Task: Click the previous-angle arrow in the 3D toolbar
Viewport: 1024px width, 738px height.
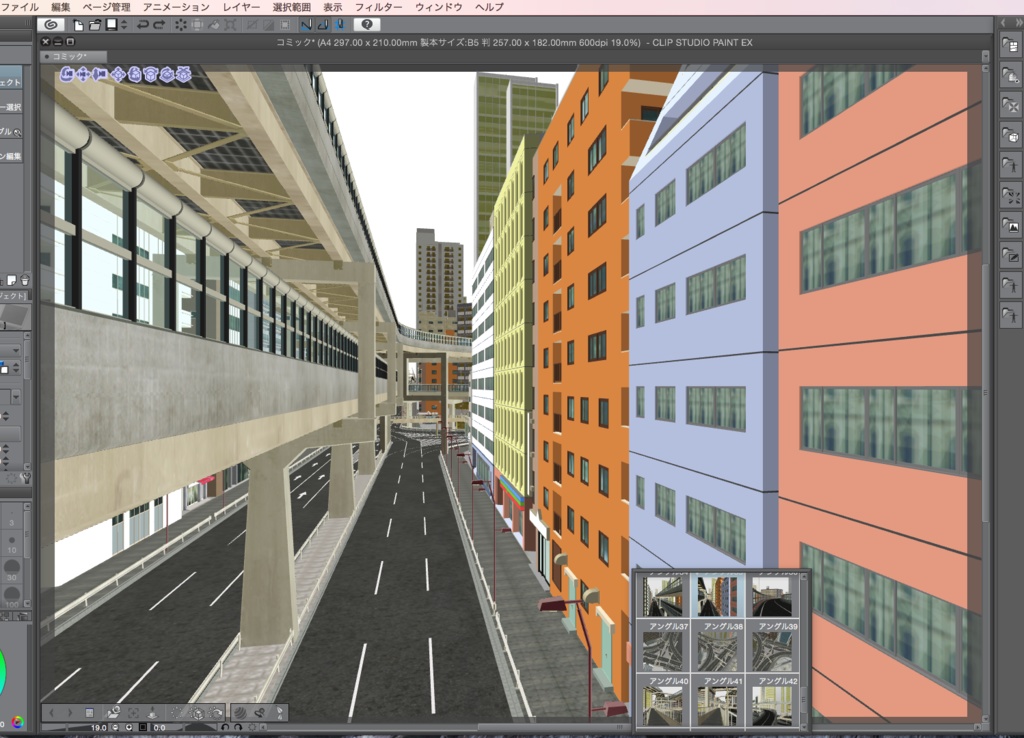Action: (52, 712)
